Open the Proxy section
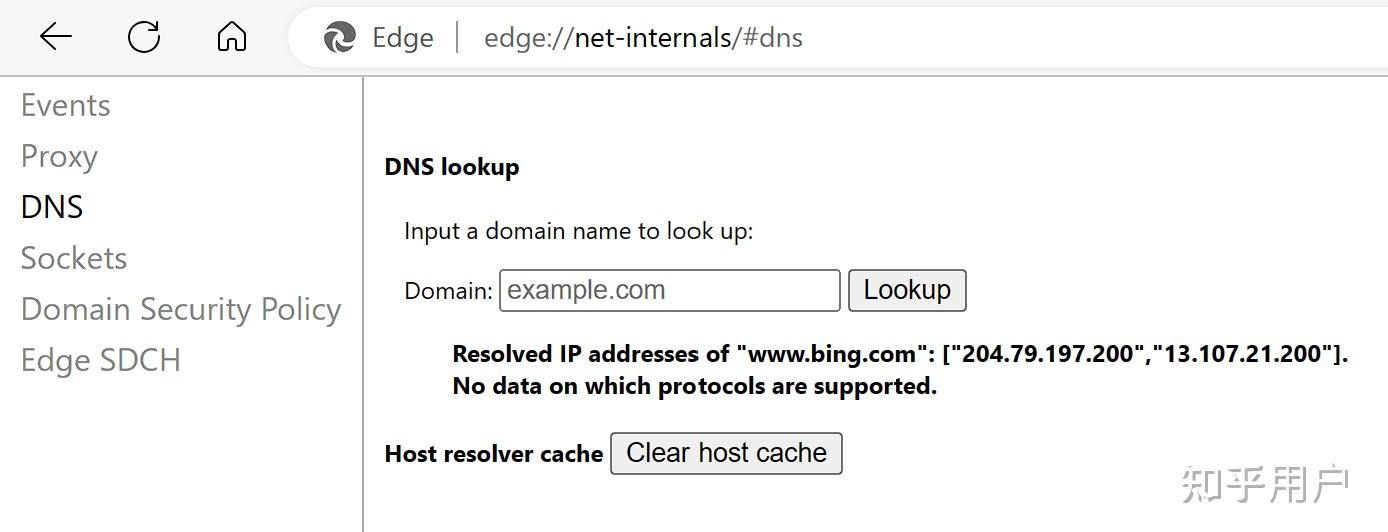This screenshot has height=532, width=1388. click(x=59, y=156)
